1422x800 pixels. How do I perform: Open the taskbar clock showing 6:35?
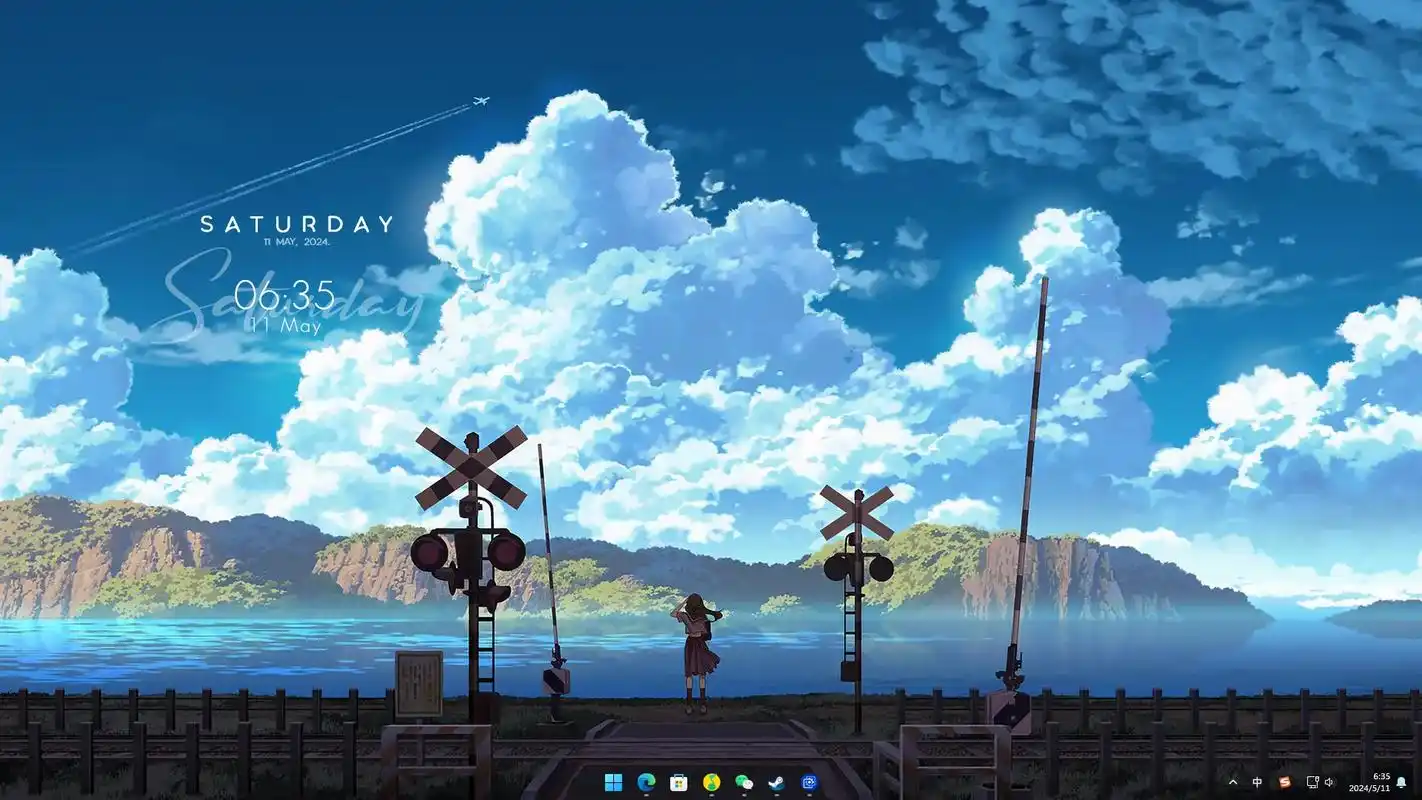1371,782
